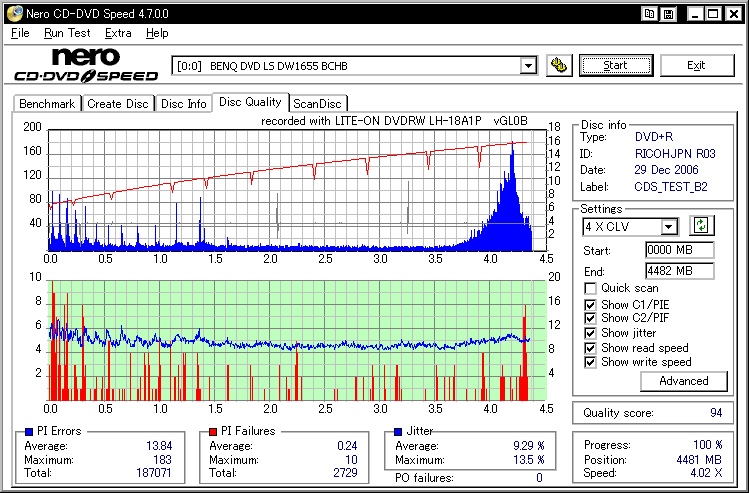Image resolution: width=749 pixels, height=493 pixels.
Task: Open the Extra menu
Action: [118, 33]
